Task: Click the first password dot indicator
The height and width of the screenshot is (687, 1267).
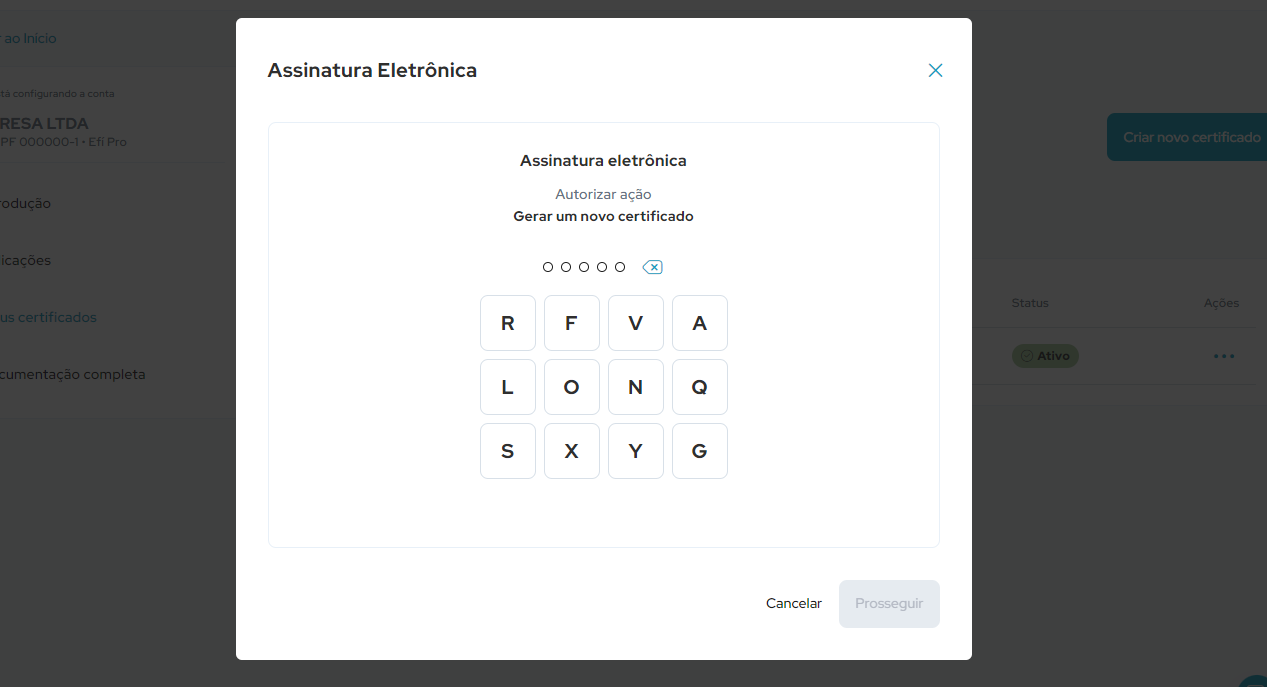Action: tap(547, 267)
